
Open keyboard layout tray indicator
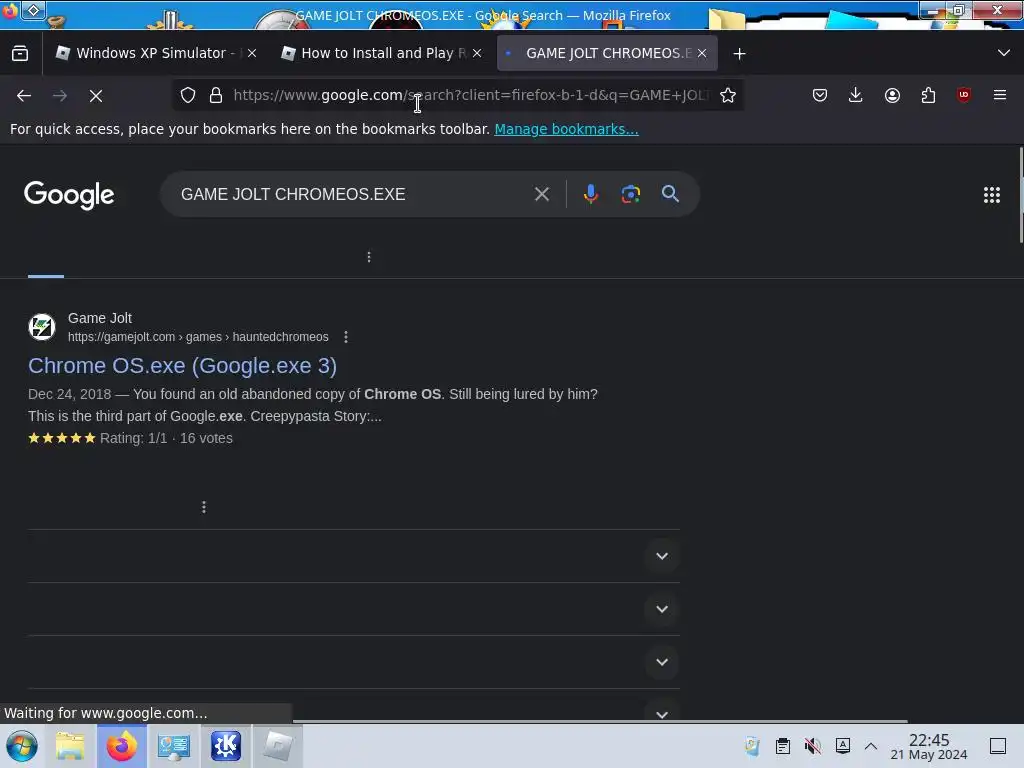tap(842, 746)
